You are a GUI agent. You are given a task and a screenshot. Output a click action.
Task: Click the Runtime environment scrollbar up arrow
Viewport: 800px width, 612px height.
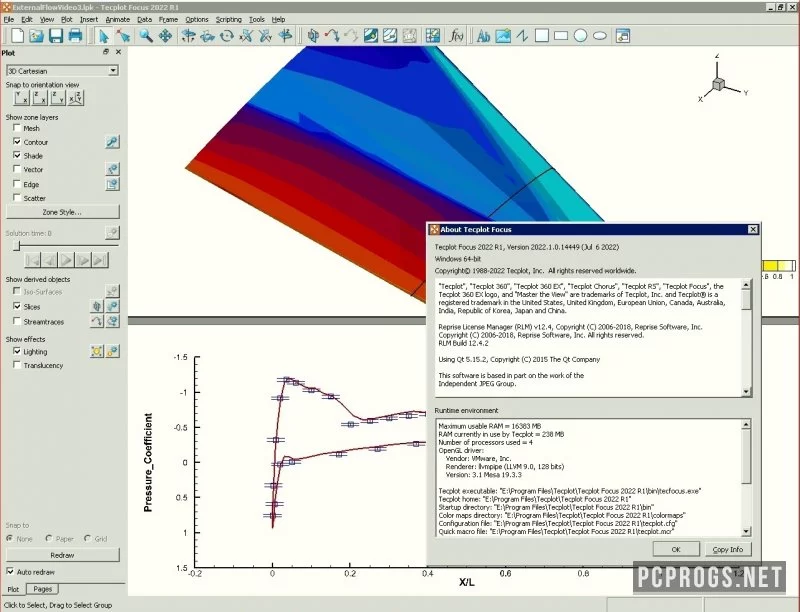pyautogui.click(x=746, y=424)
